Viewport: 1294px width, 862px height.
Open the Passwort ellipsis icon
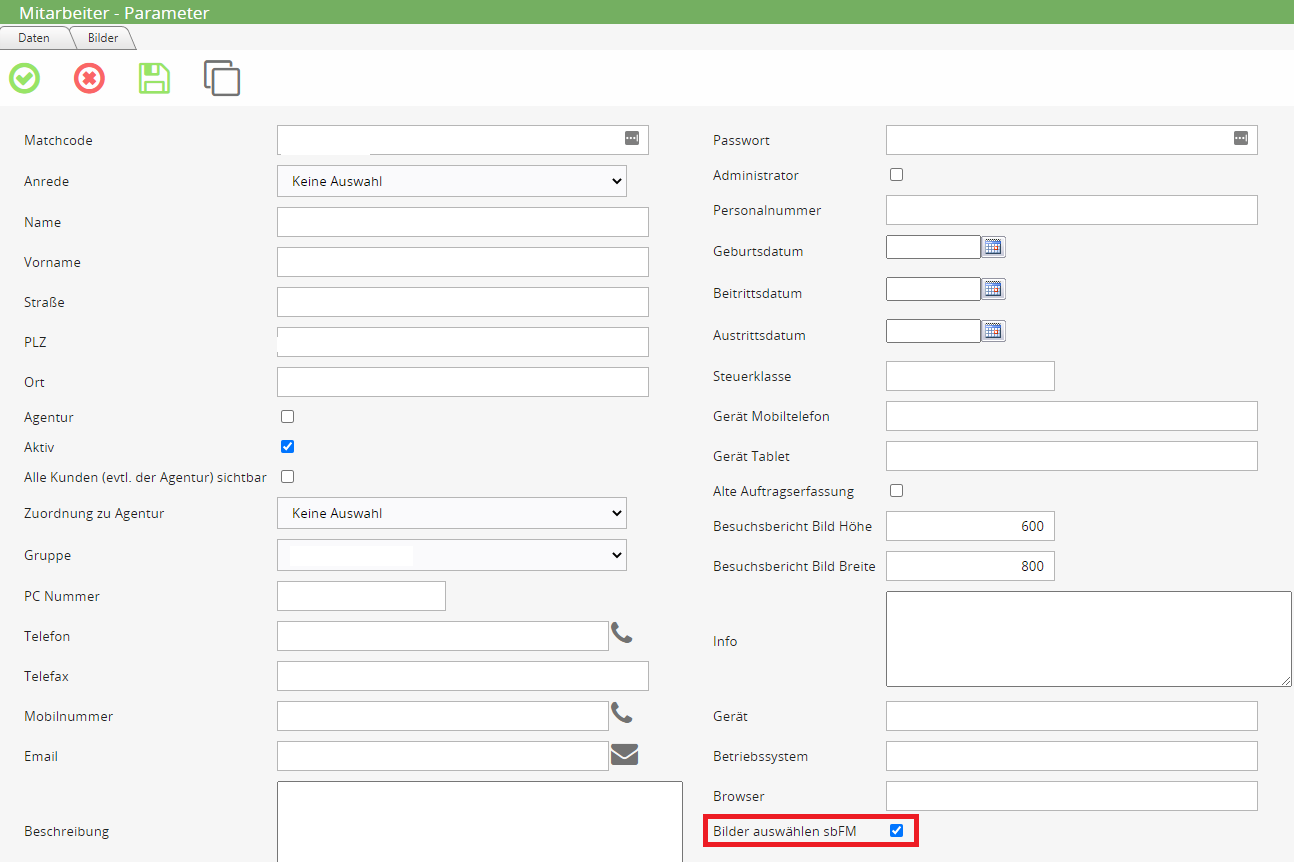pos(1241,138)
